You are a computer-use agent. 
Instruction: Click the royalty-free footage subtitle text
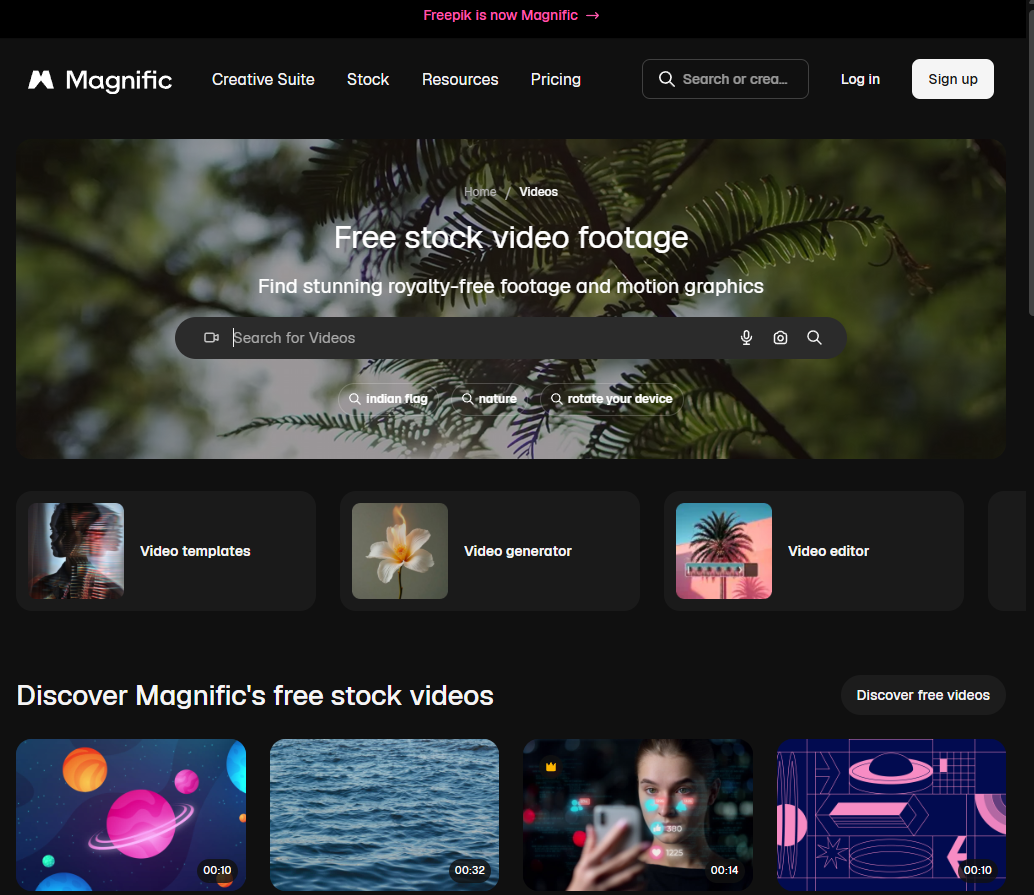(x=511, y=286)
